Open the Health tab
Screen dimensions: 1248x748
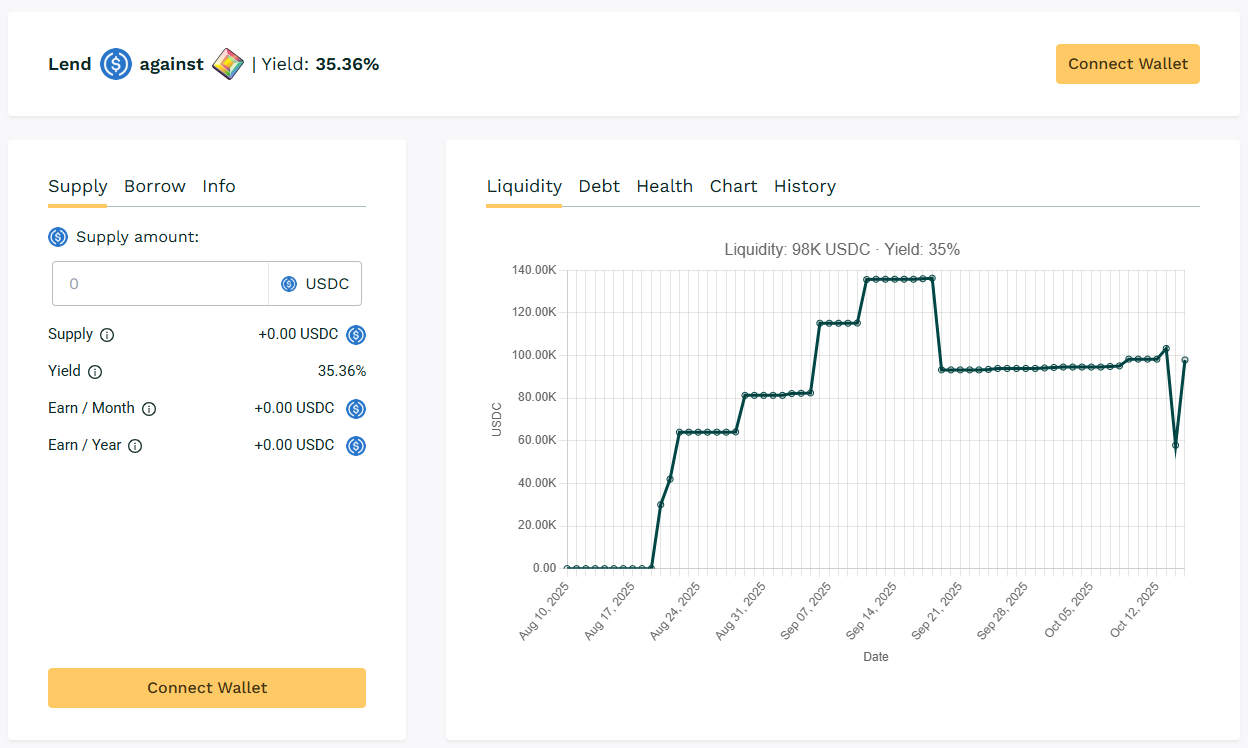coord(665,186)
